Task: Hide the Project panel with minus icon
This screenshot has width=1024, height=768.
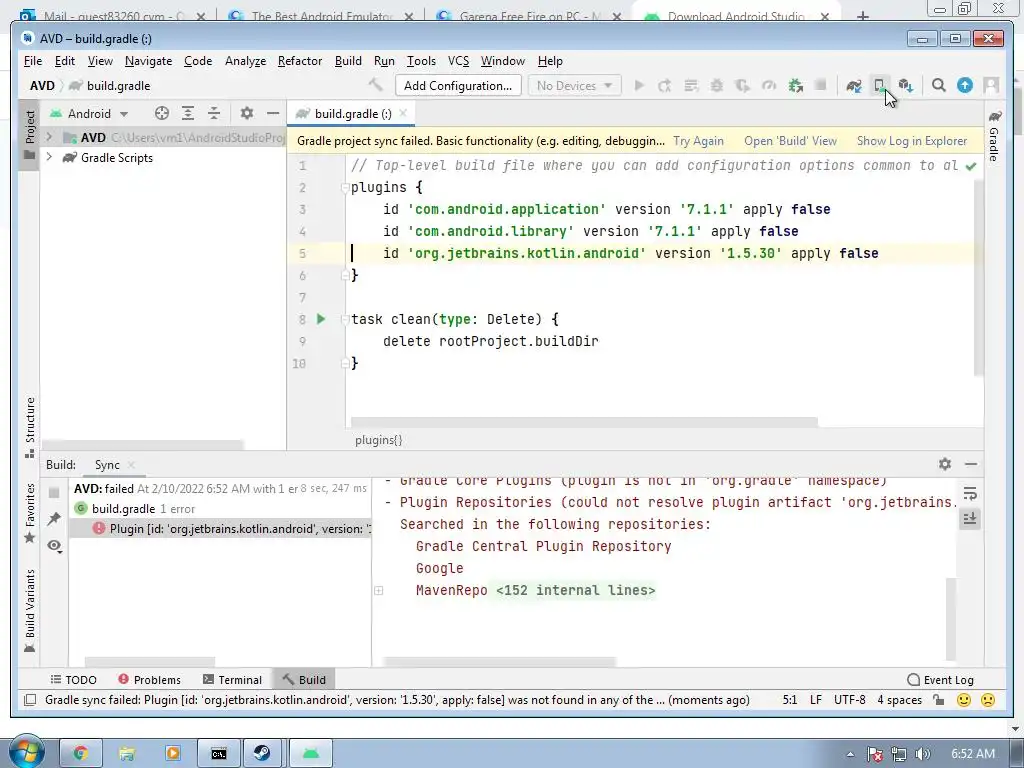Action: 273,114
